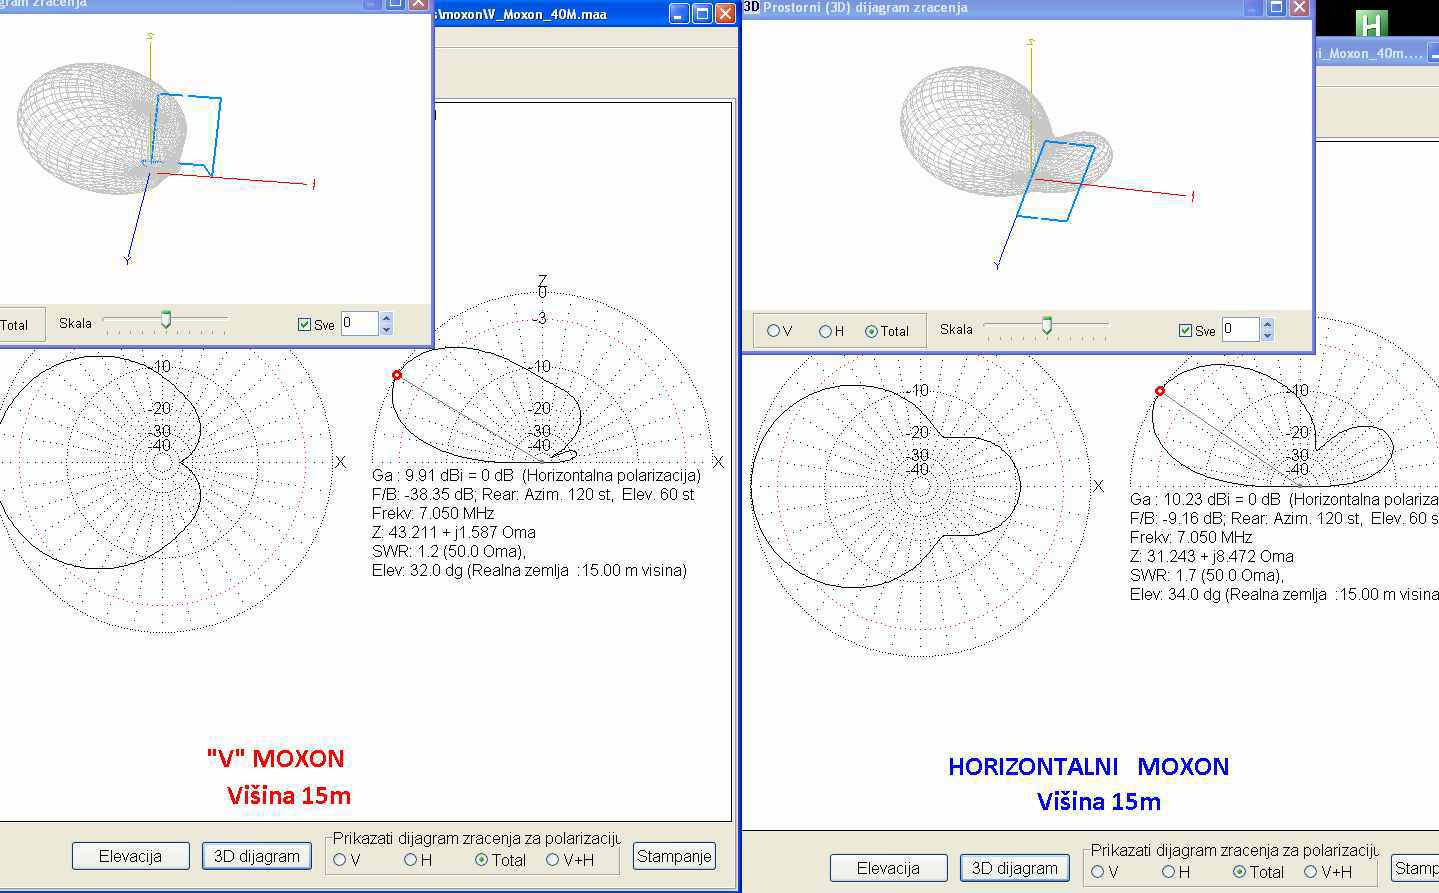Click red peak marker on V Moxon elevation plot
The width and height of the screenshot is (1439, 893).
coord(397,375)
